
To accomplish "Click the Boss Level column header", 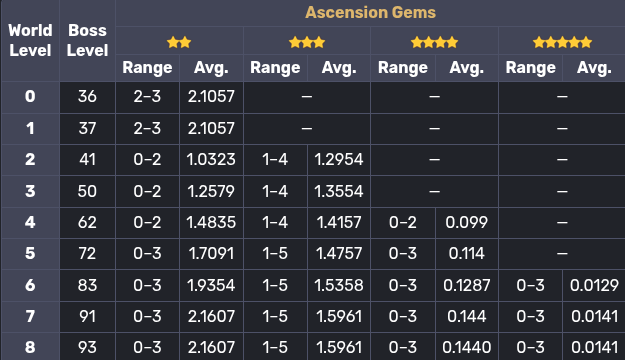I will pyautogui.click(x=87, y=40).
